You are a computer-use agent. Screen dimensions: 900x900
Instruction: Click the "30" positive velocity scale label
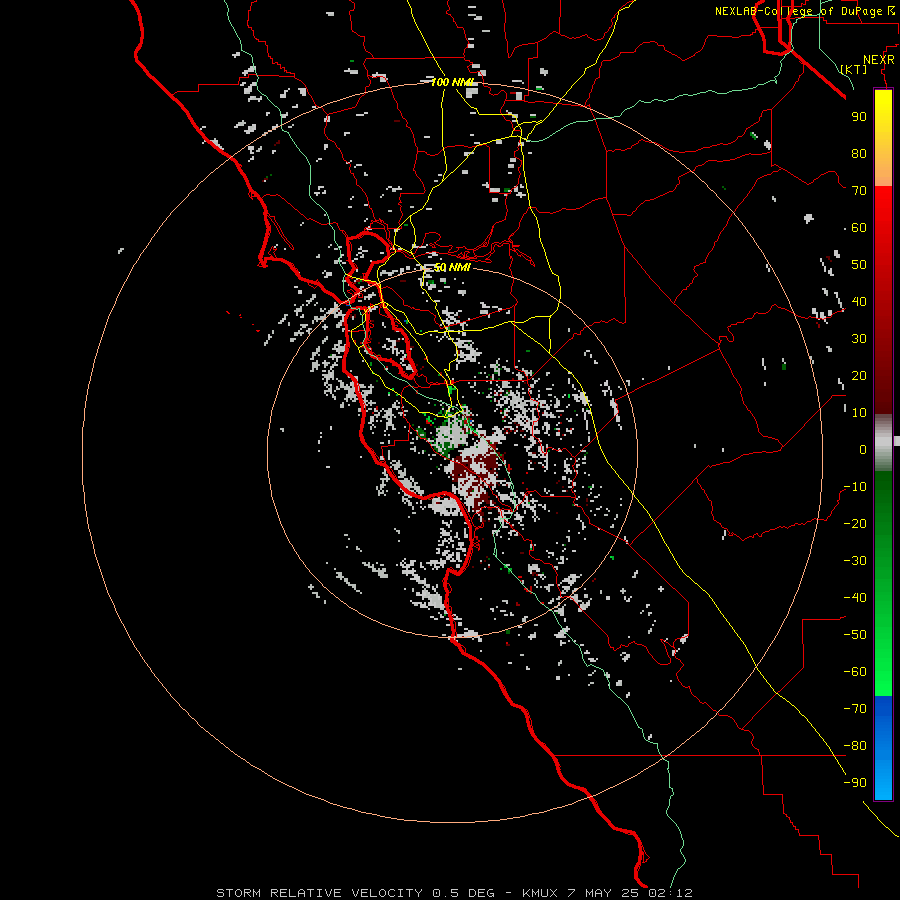859,339
